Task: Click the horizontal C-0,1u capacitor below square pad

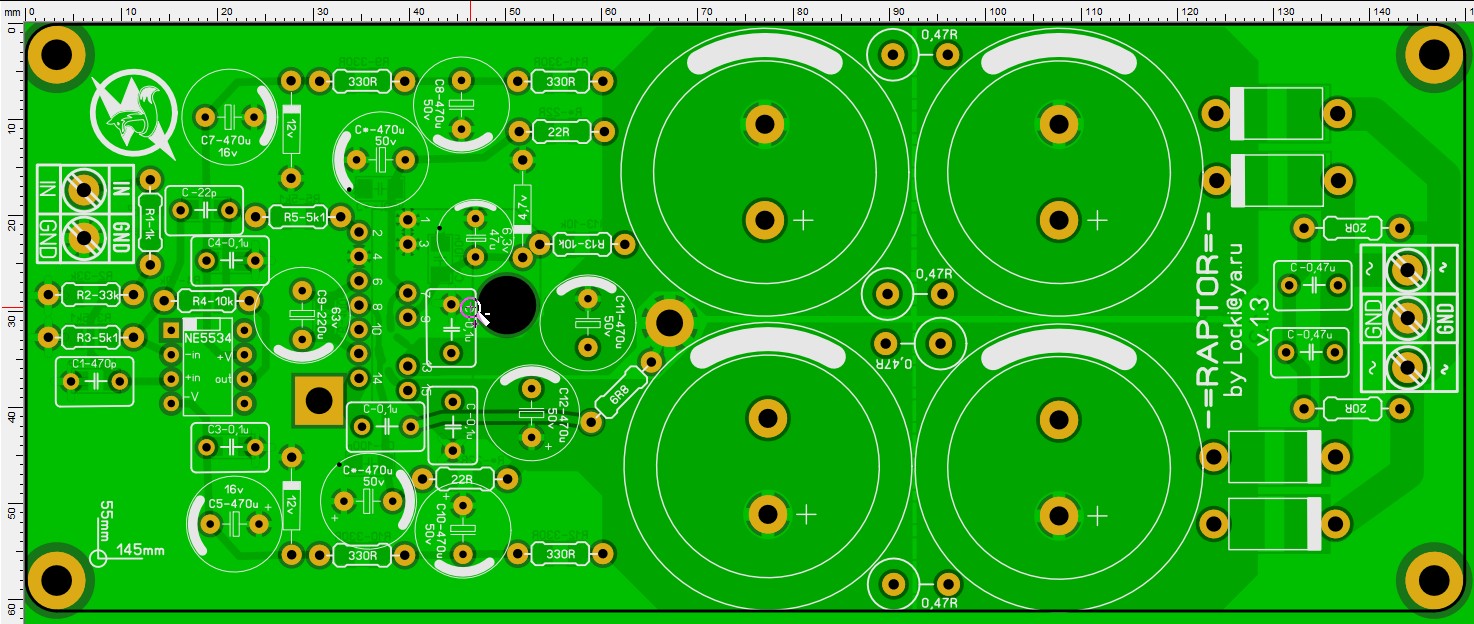Action: [385, 425]
